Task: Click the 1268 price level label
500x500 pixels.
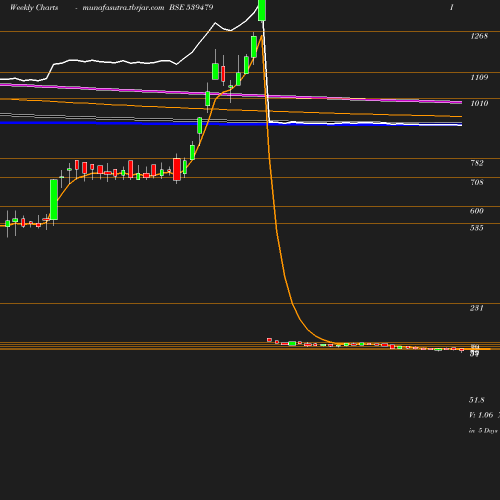Action: (x=479, y=36)
